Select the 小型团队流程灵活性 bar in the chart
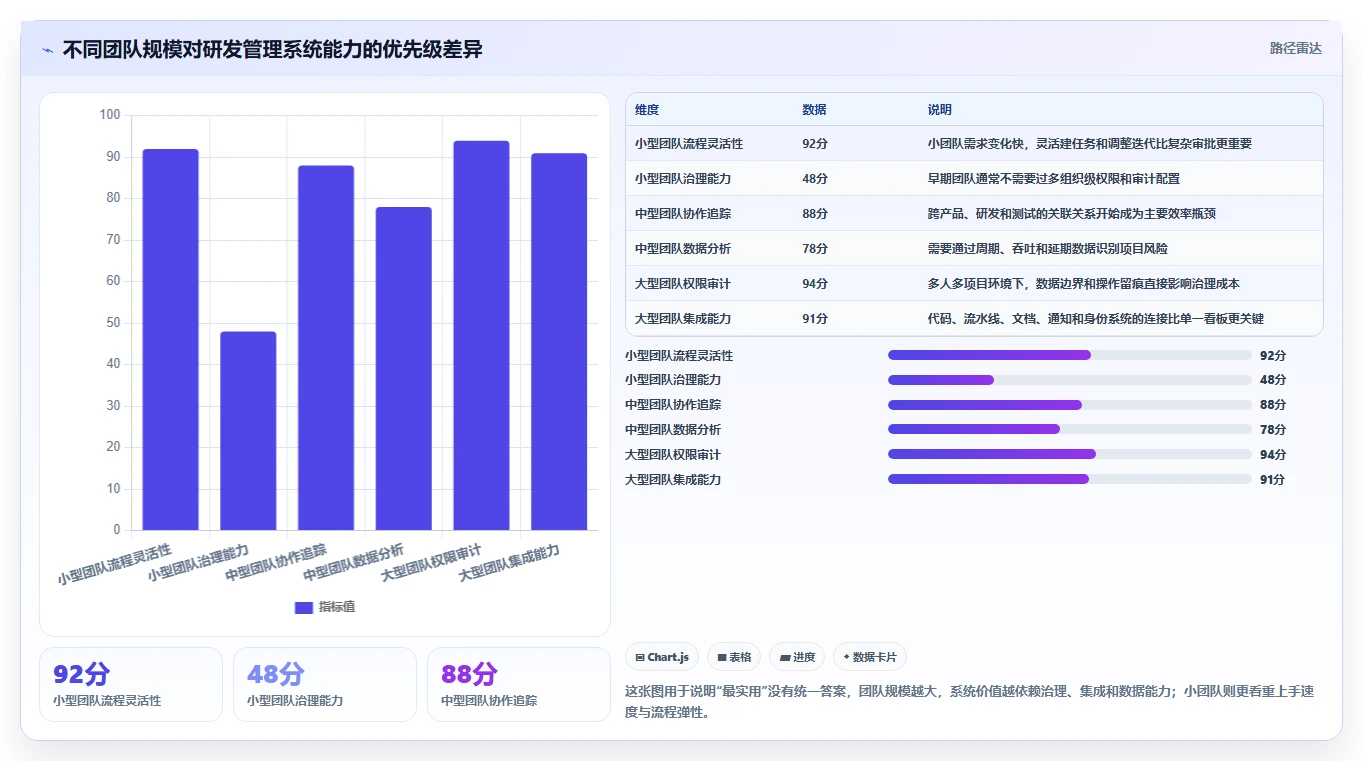Screen dimensions: 1363x761 tap(170, 339)
